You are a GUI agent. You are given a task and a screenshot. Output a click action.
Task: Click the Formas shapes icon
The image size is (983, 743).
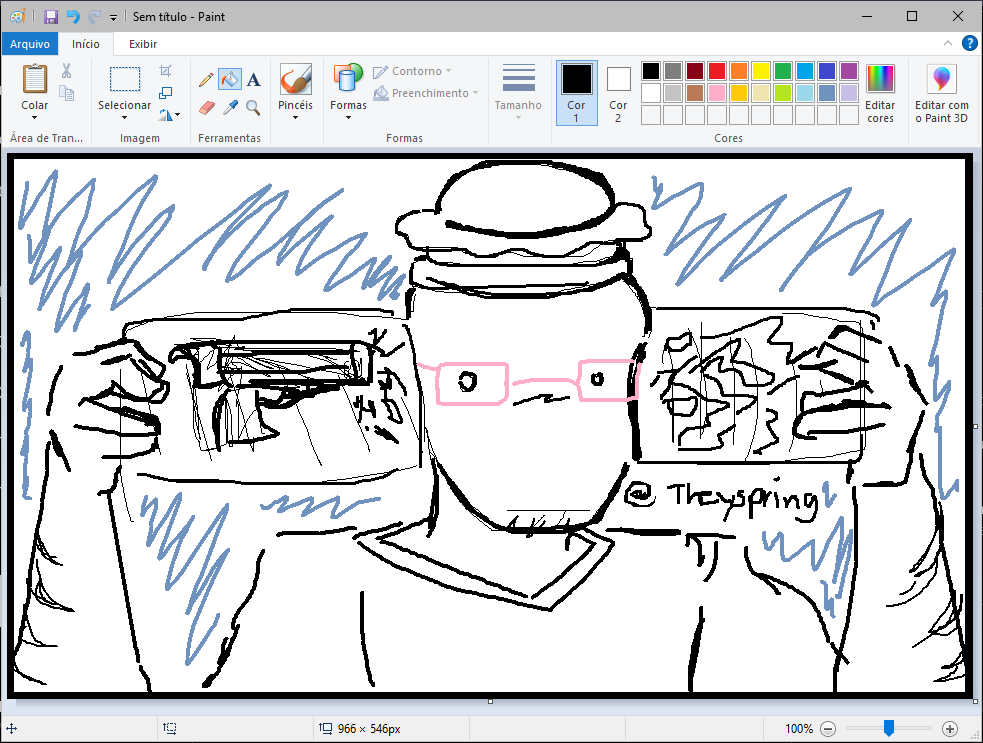pyautogui.click(x=348, y=79)
